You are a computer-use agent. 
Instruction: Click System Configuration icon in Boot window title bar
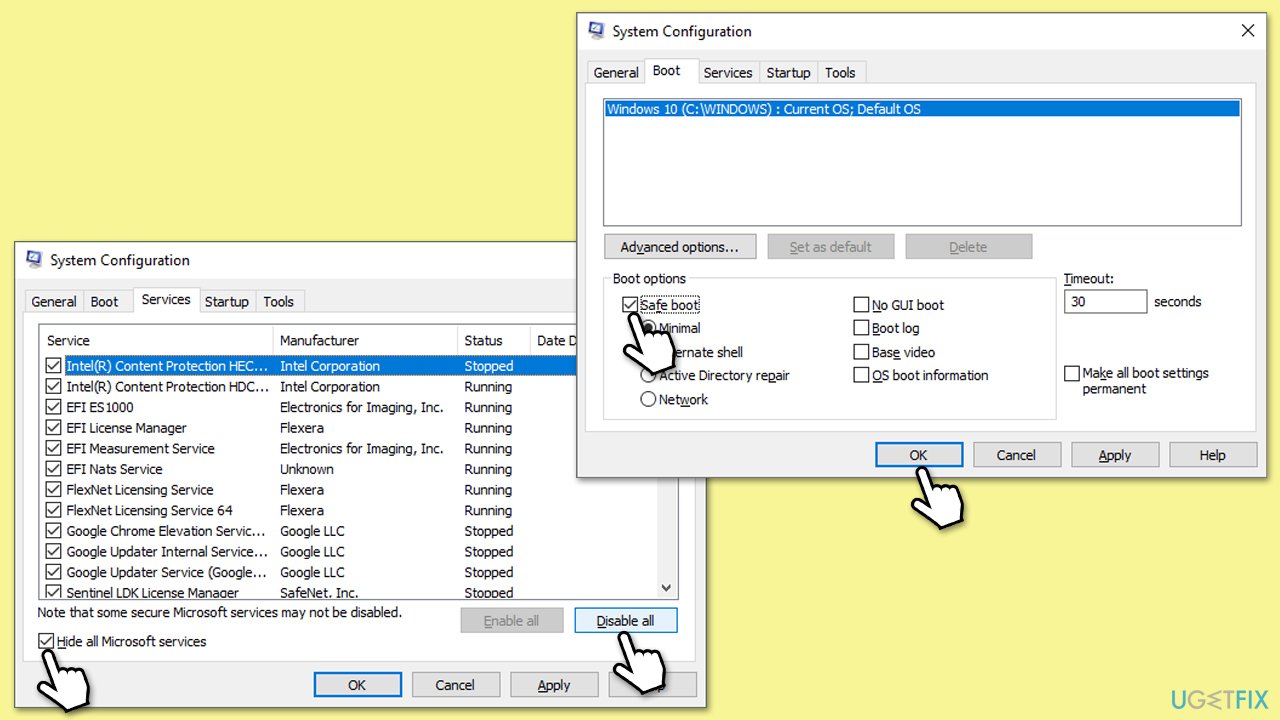(597, 31)
